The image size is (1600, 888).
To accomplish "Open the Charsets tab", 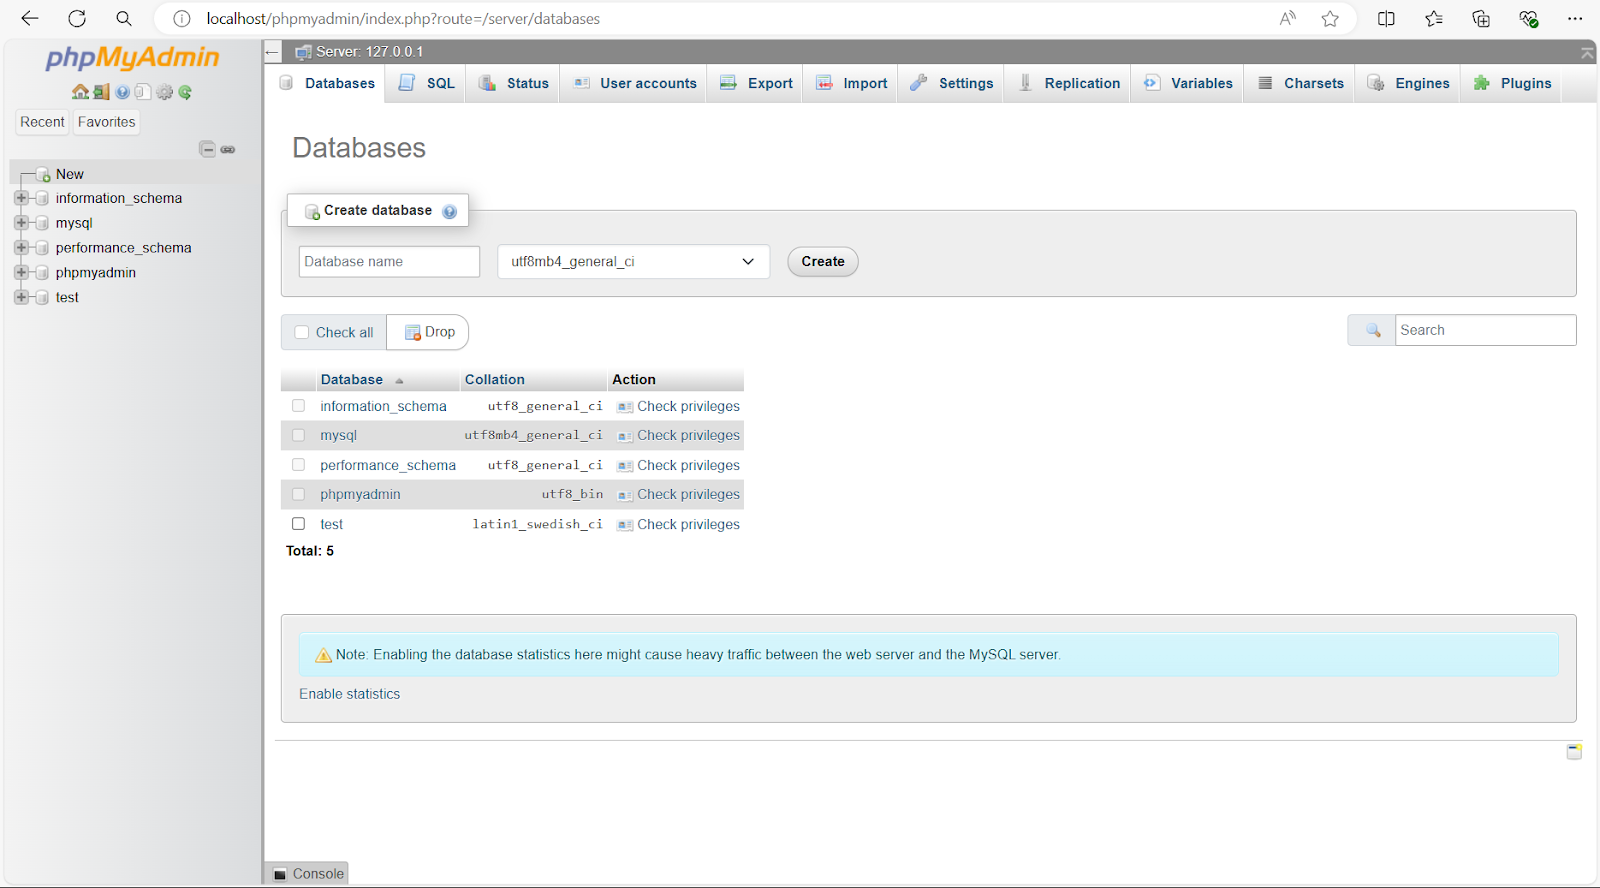I will 1301,84.
